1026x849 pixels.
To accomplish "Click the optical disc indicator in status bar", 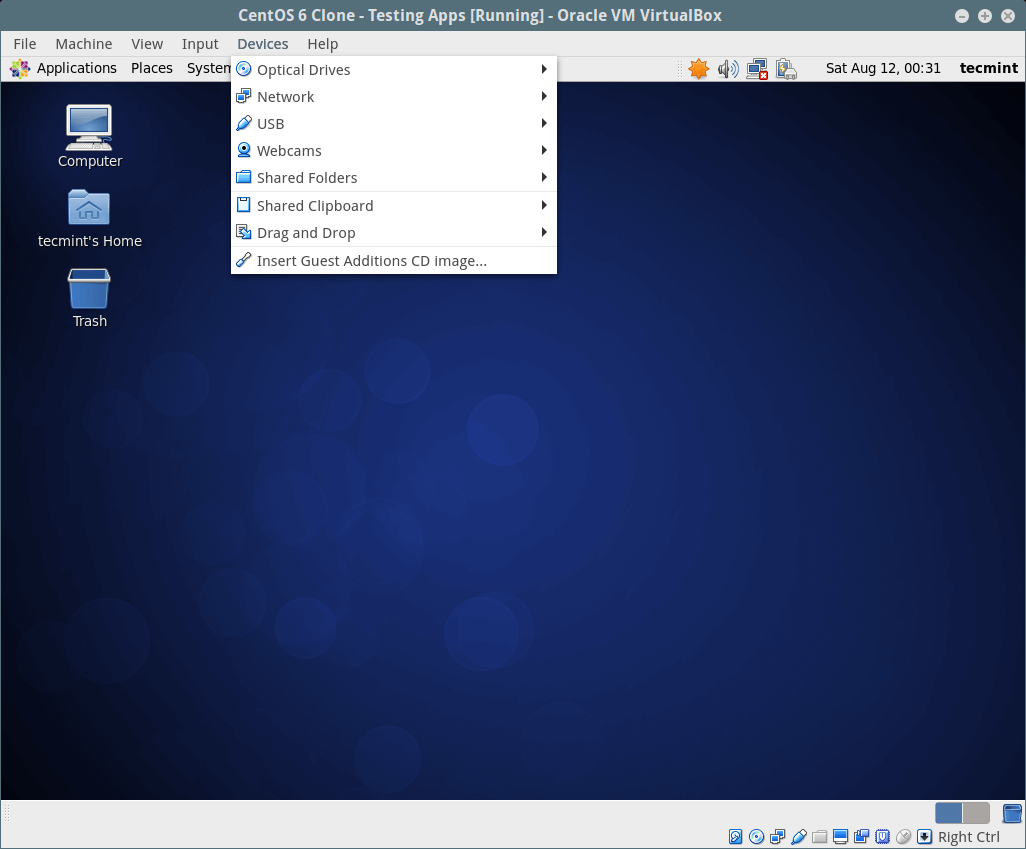I will click(757, 837).
